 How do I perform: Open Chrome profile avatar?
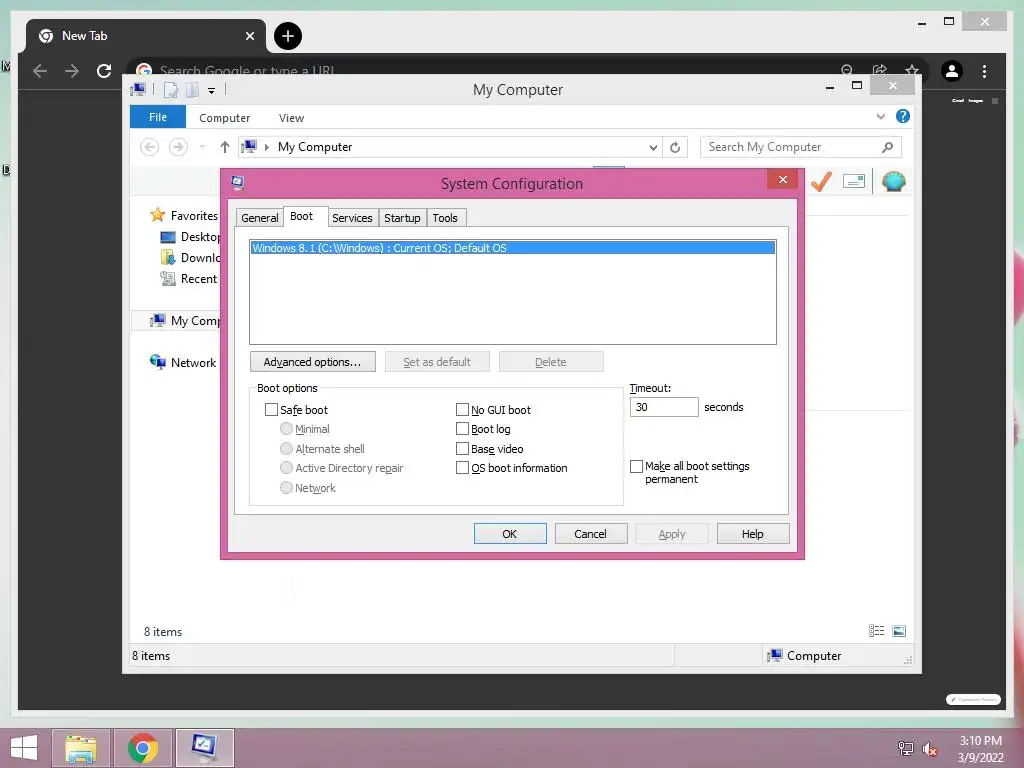tap(952, 71)
